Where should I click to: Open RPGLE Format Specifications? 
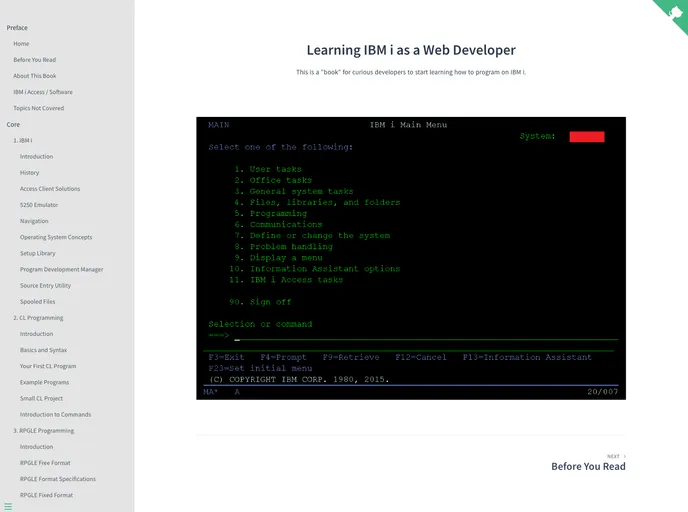[x=58, y=479]
